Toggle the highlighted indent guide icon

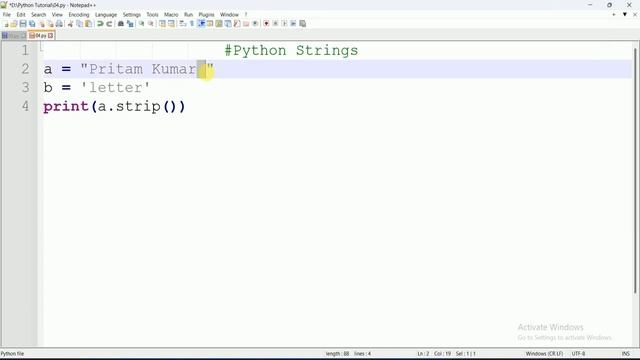[201, 24]
